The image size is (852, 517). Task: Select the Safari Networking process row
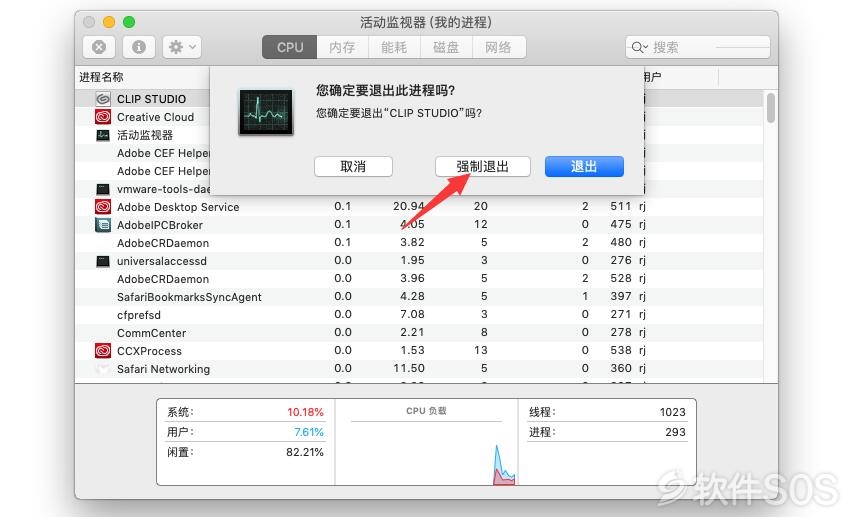click(x=418, y=368)
